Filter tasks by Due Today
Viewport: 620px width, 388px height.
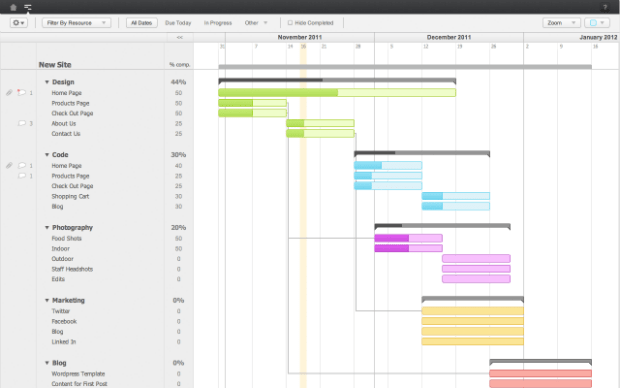point(178,23)
